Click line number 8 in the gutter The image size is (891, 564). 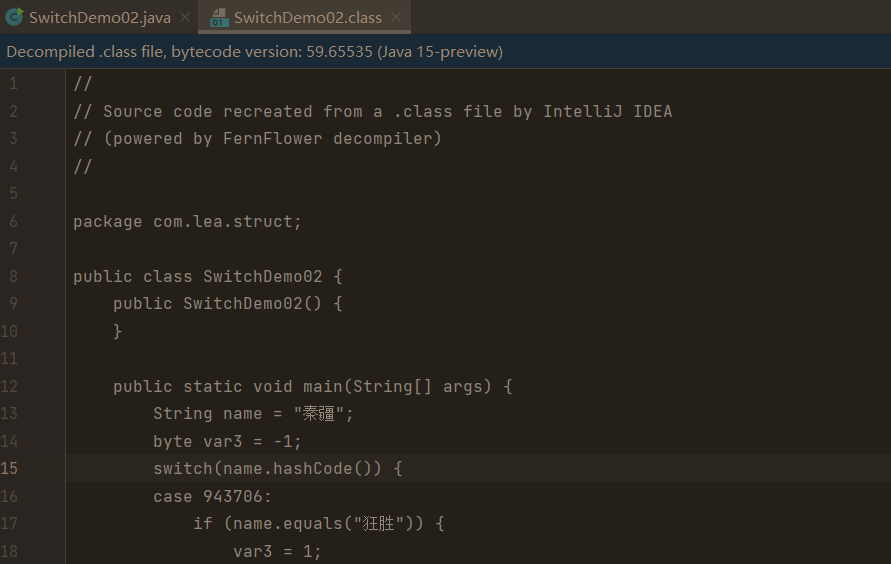click(13, 277)
